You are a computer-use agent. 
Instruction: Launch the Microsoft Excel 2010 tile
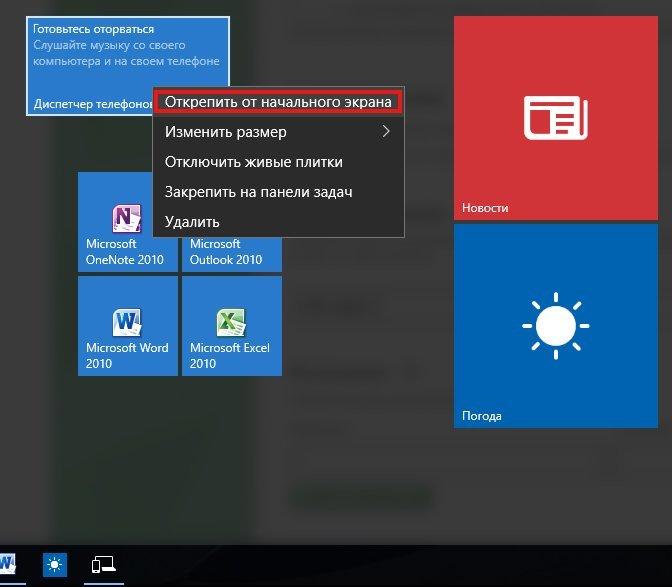tap(232, 326)
